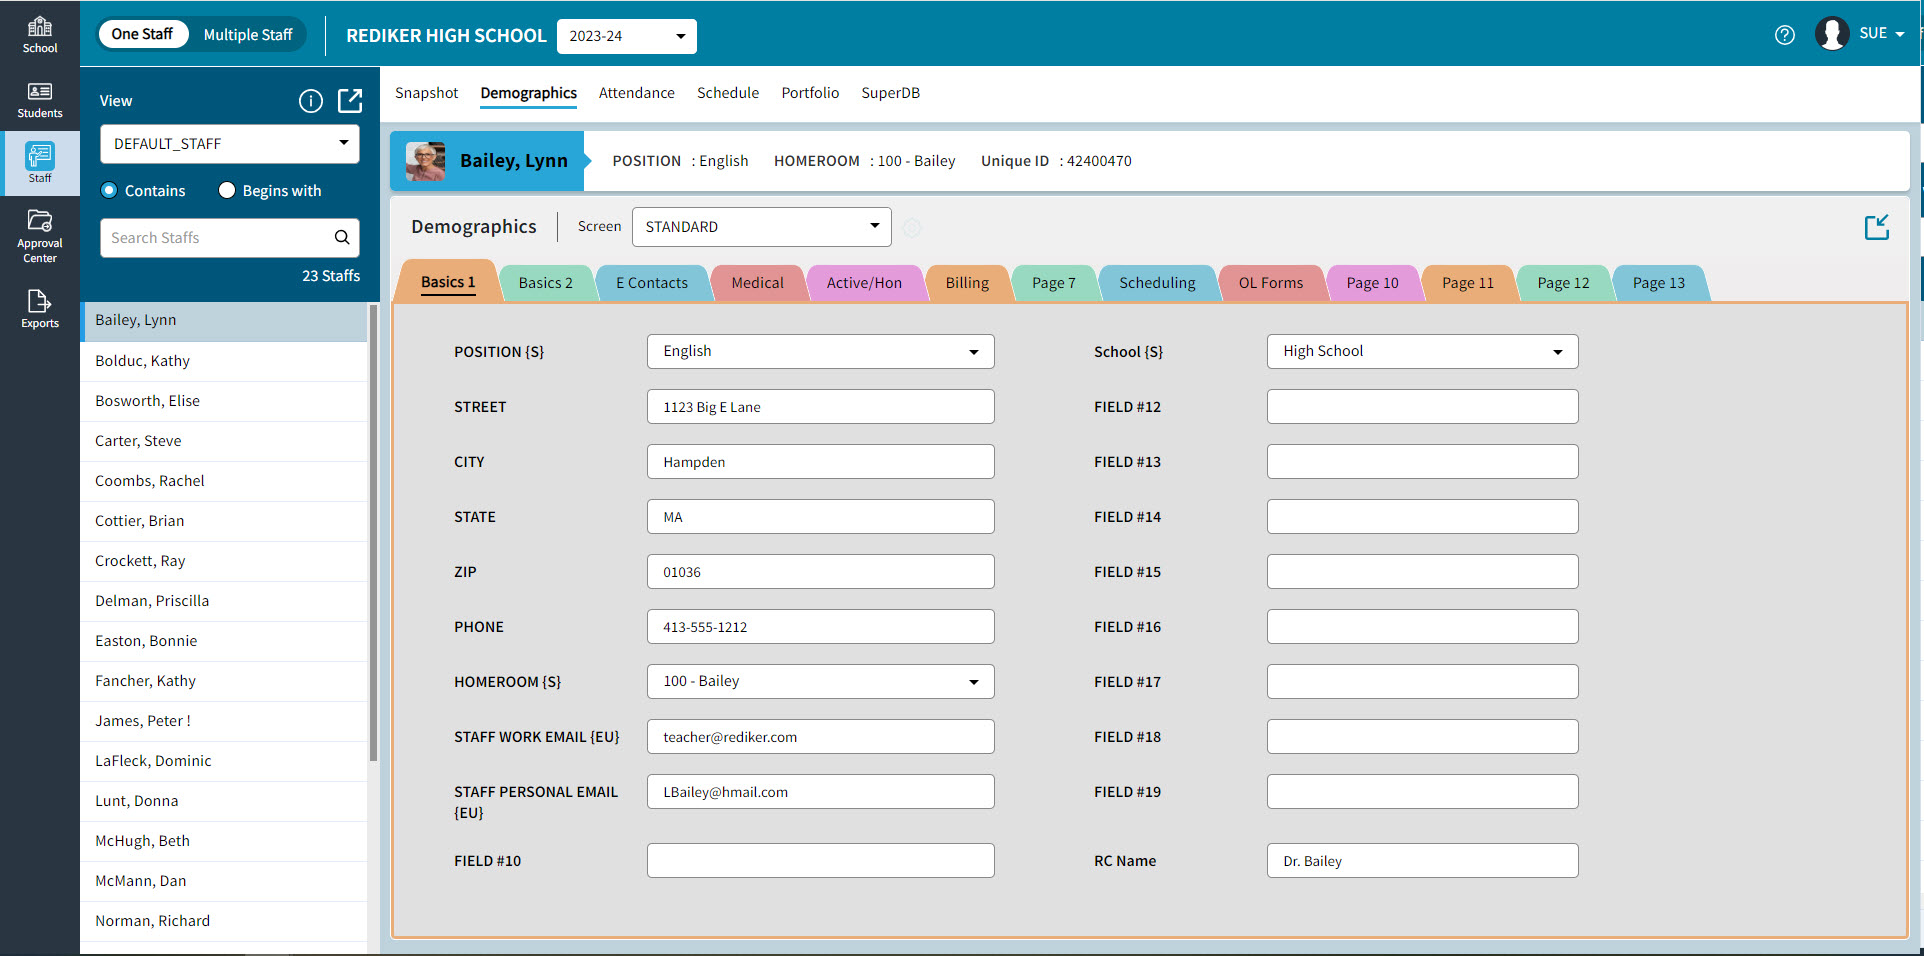
Task: Open the Schedule tab
Action: pos(728,93)
